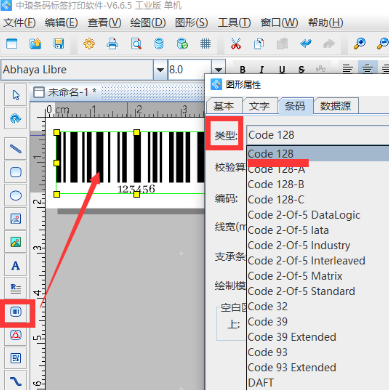Click the Copy icon
The width and height of the screenshot is (389, 390).
[259, 44]
